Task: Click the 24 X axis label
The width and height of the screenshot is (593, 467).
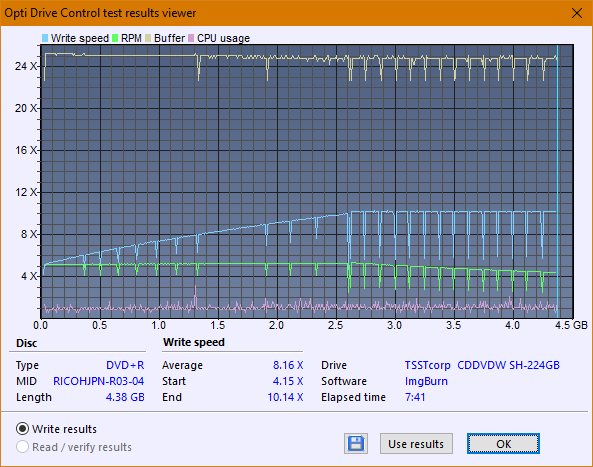Action: (x=26, y=67)
